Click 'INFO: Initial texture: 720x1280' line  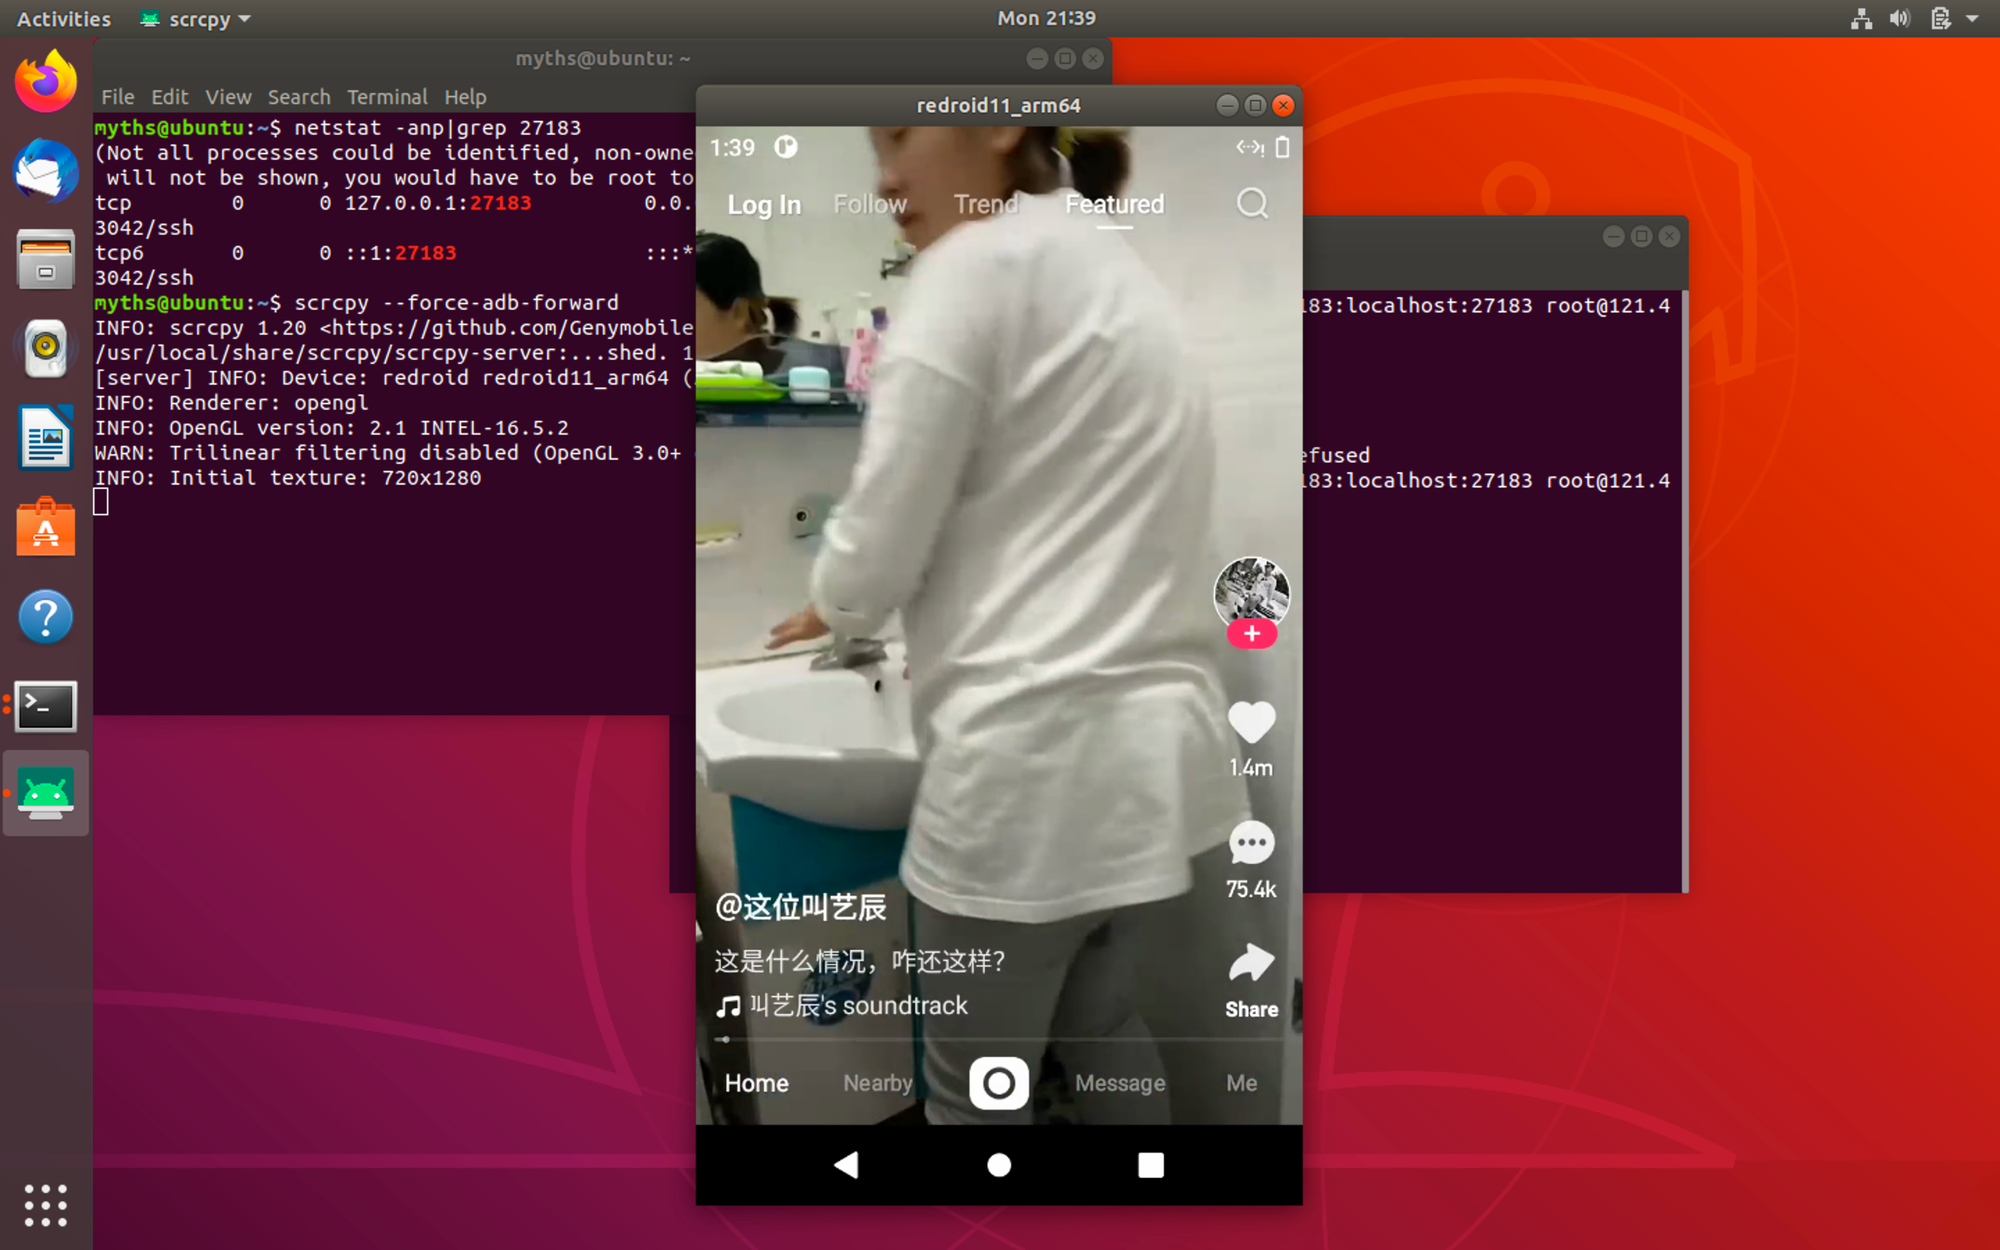pos(288,478)
